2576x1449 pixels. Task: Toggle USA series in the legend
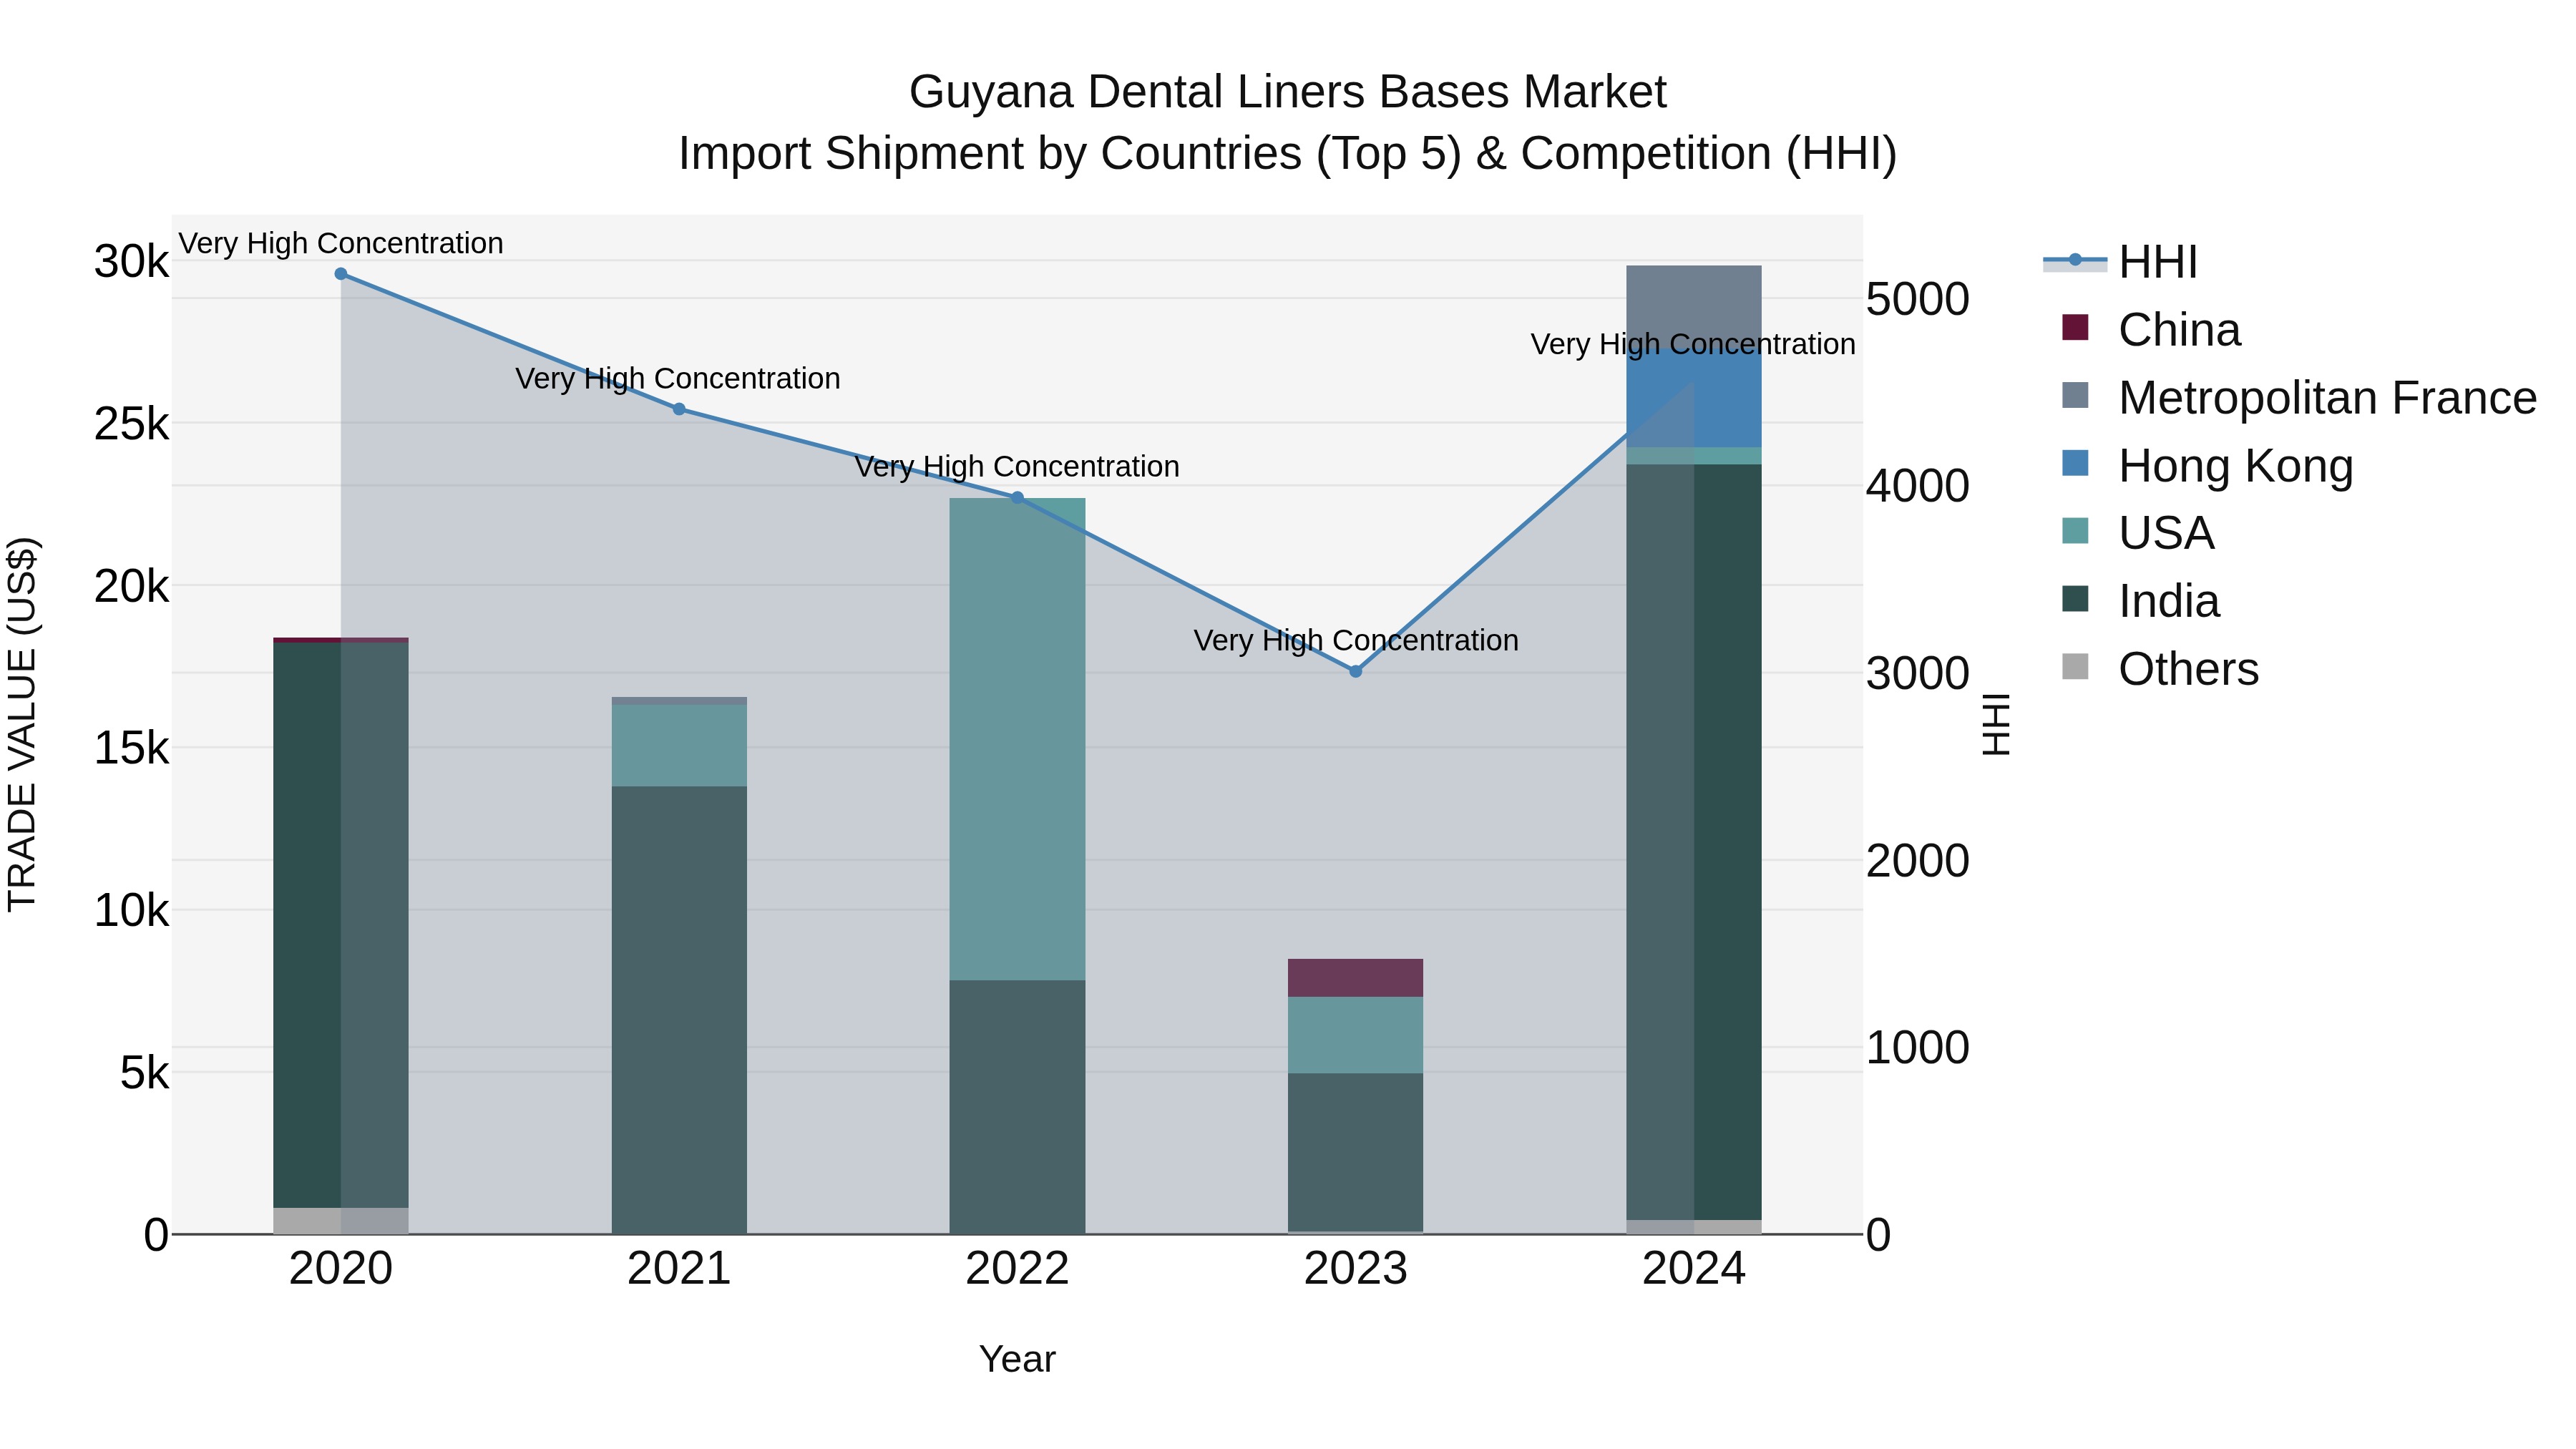pos(2138,533)
